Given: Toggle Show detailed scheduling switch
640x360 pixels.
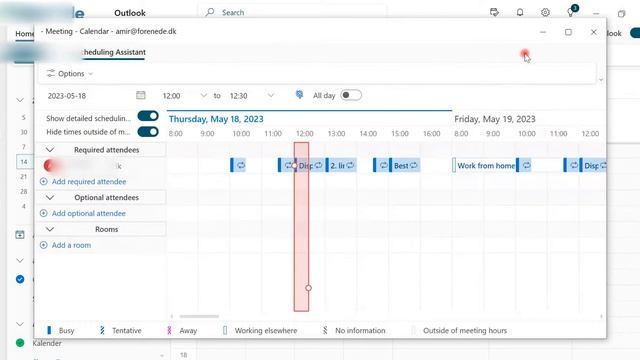Looking at the screenshot, I should pyautogui.click(x=148, y=116).
